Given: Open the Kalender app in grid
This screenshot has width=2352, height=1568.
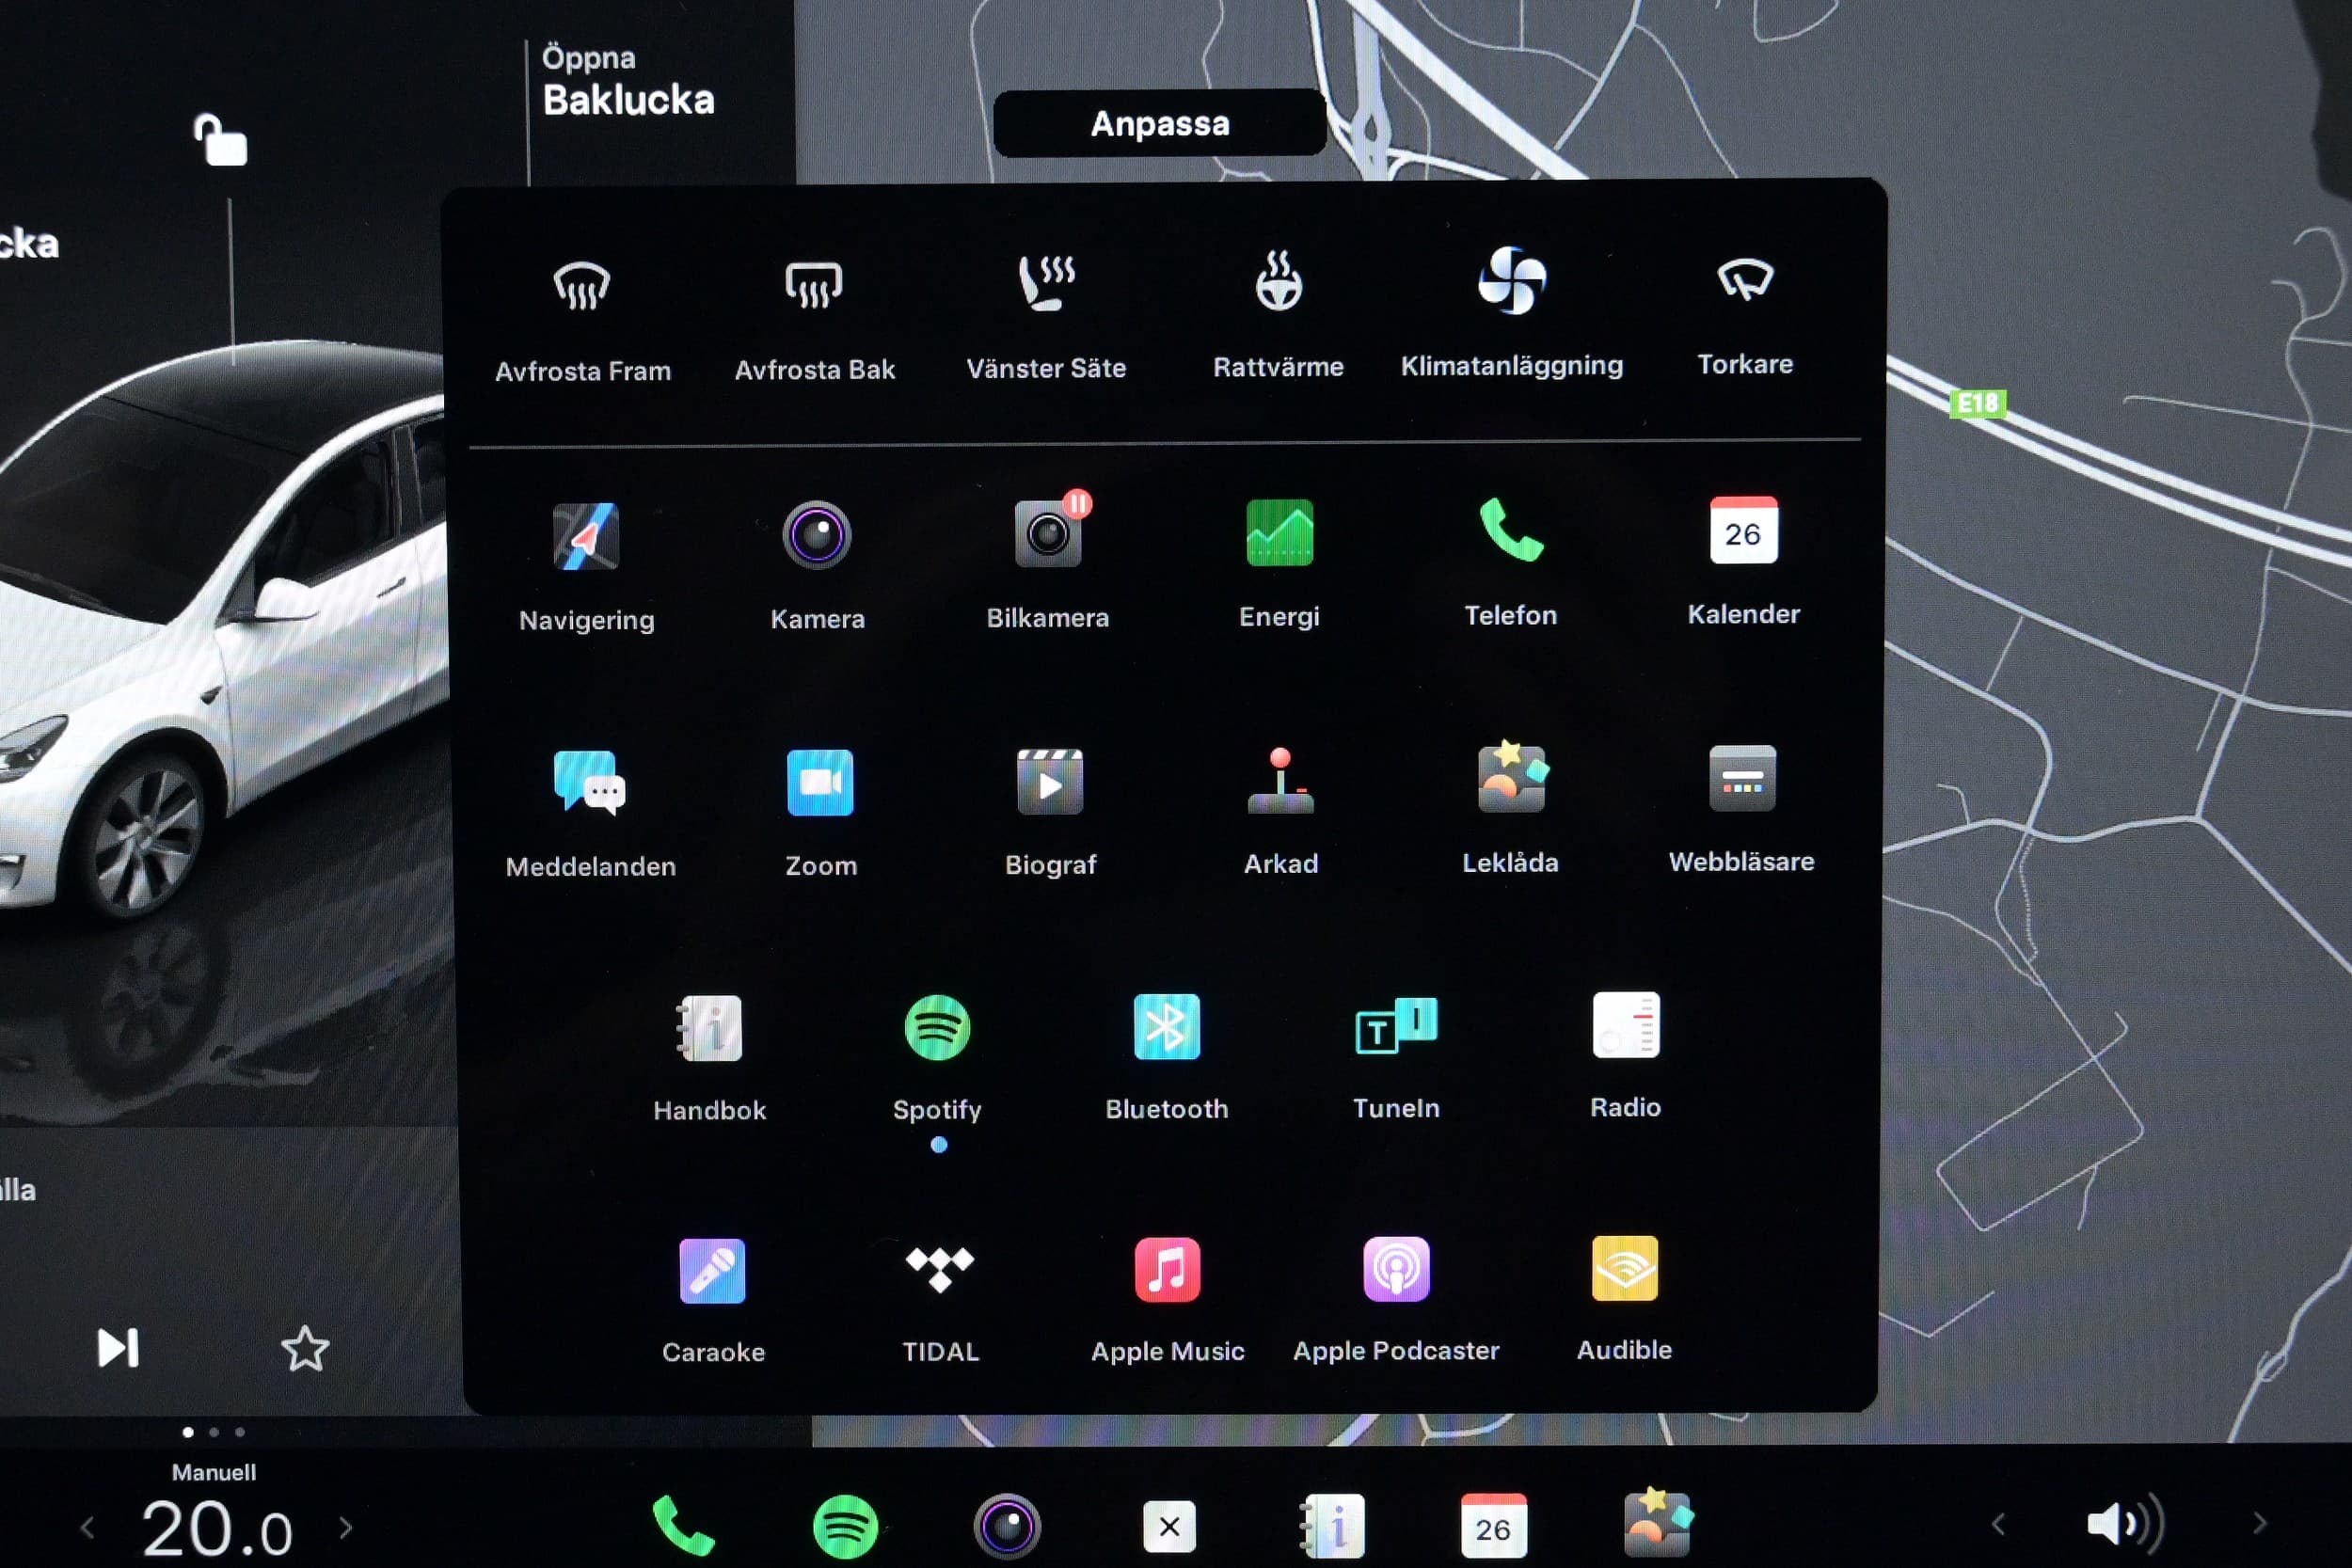Looking at the screenshot, I should pos(1743,530).
